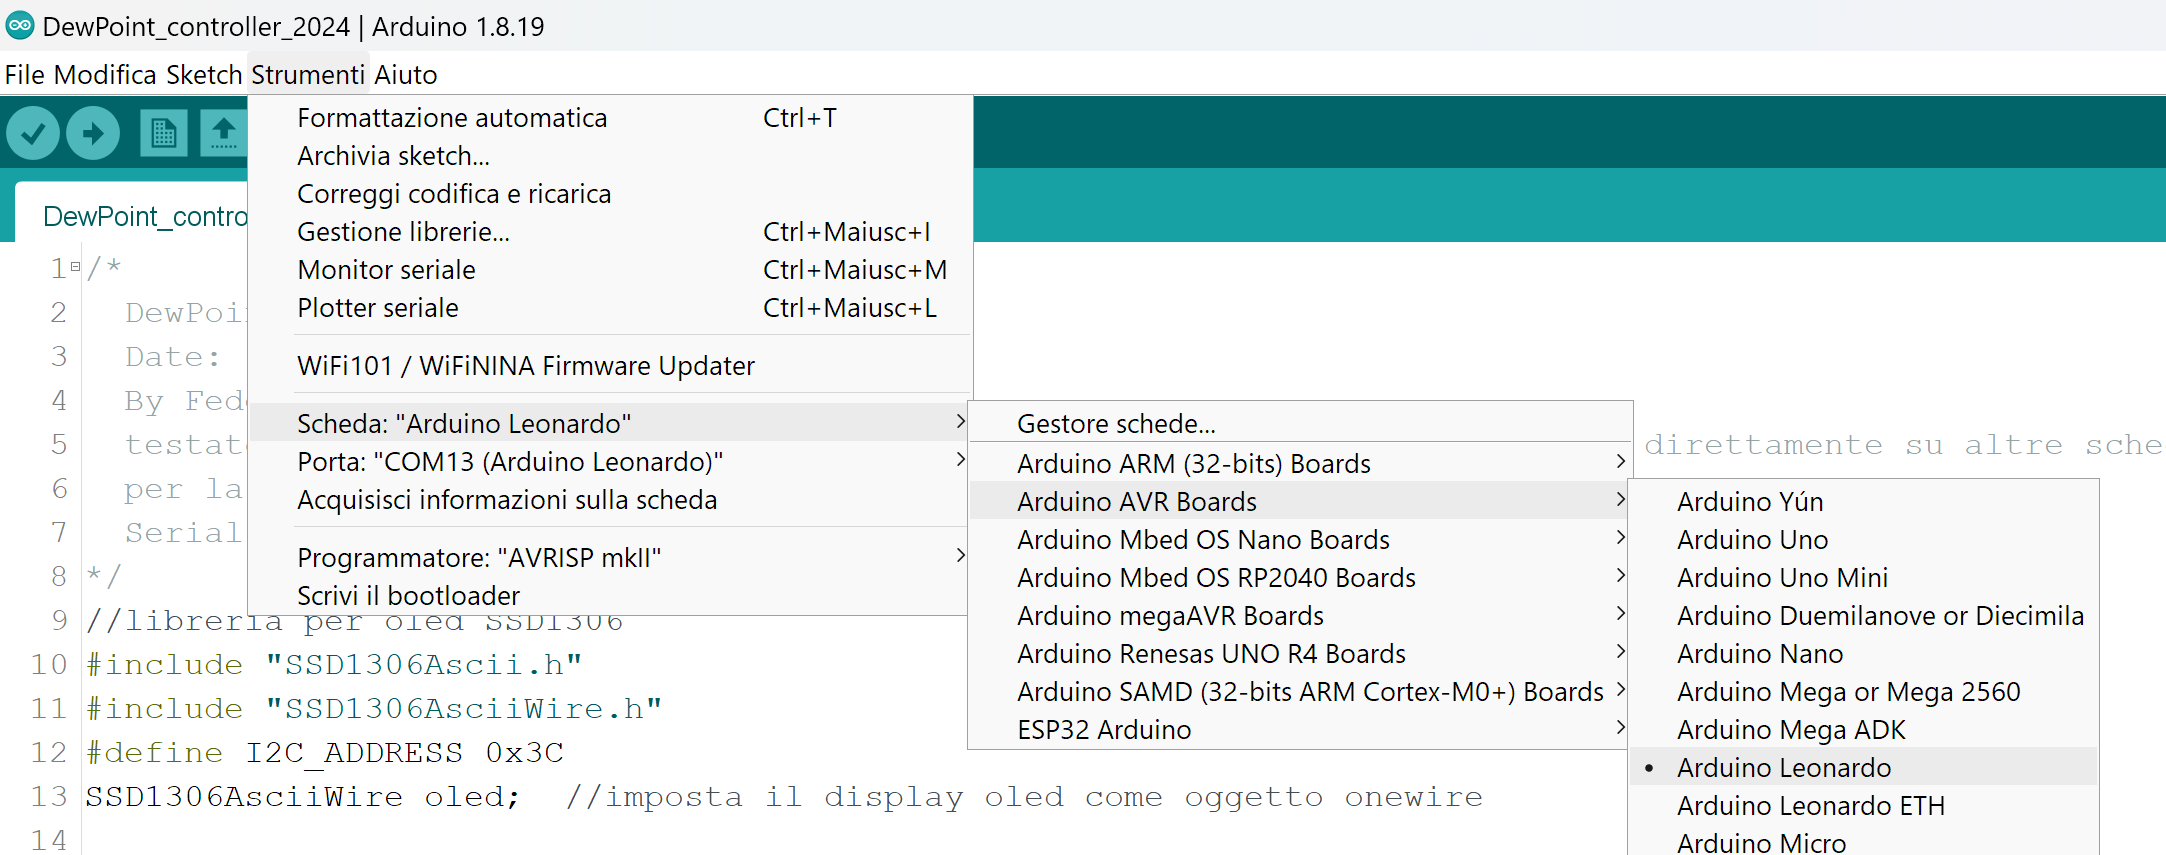Collapse the comment fold marker on line 1
The height and width of the screenshot is (855, 2166).
[x=75, y=267]
